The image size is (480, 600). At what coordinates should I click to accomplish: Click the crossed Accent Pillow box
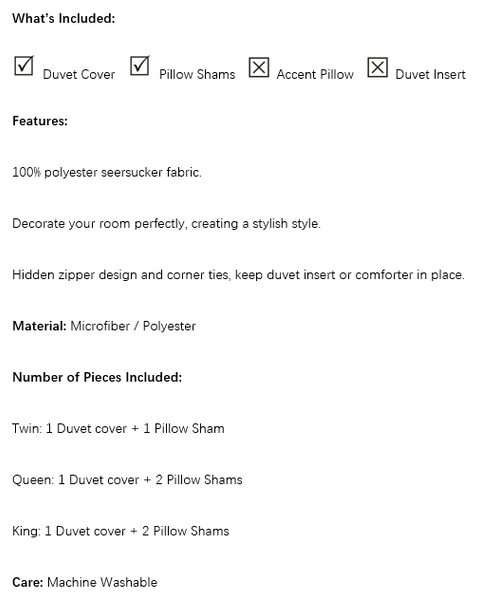[259, 68]
